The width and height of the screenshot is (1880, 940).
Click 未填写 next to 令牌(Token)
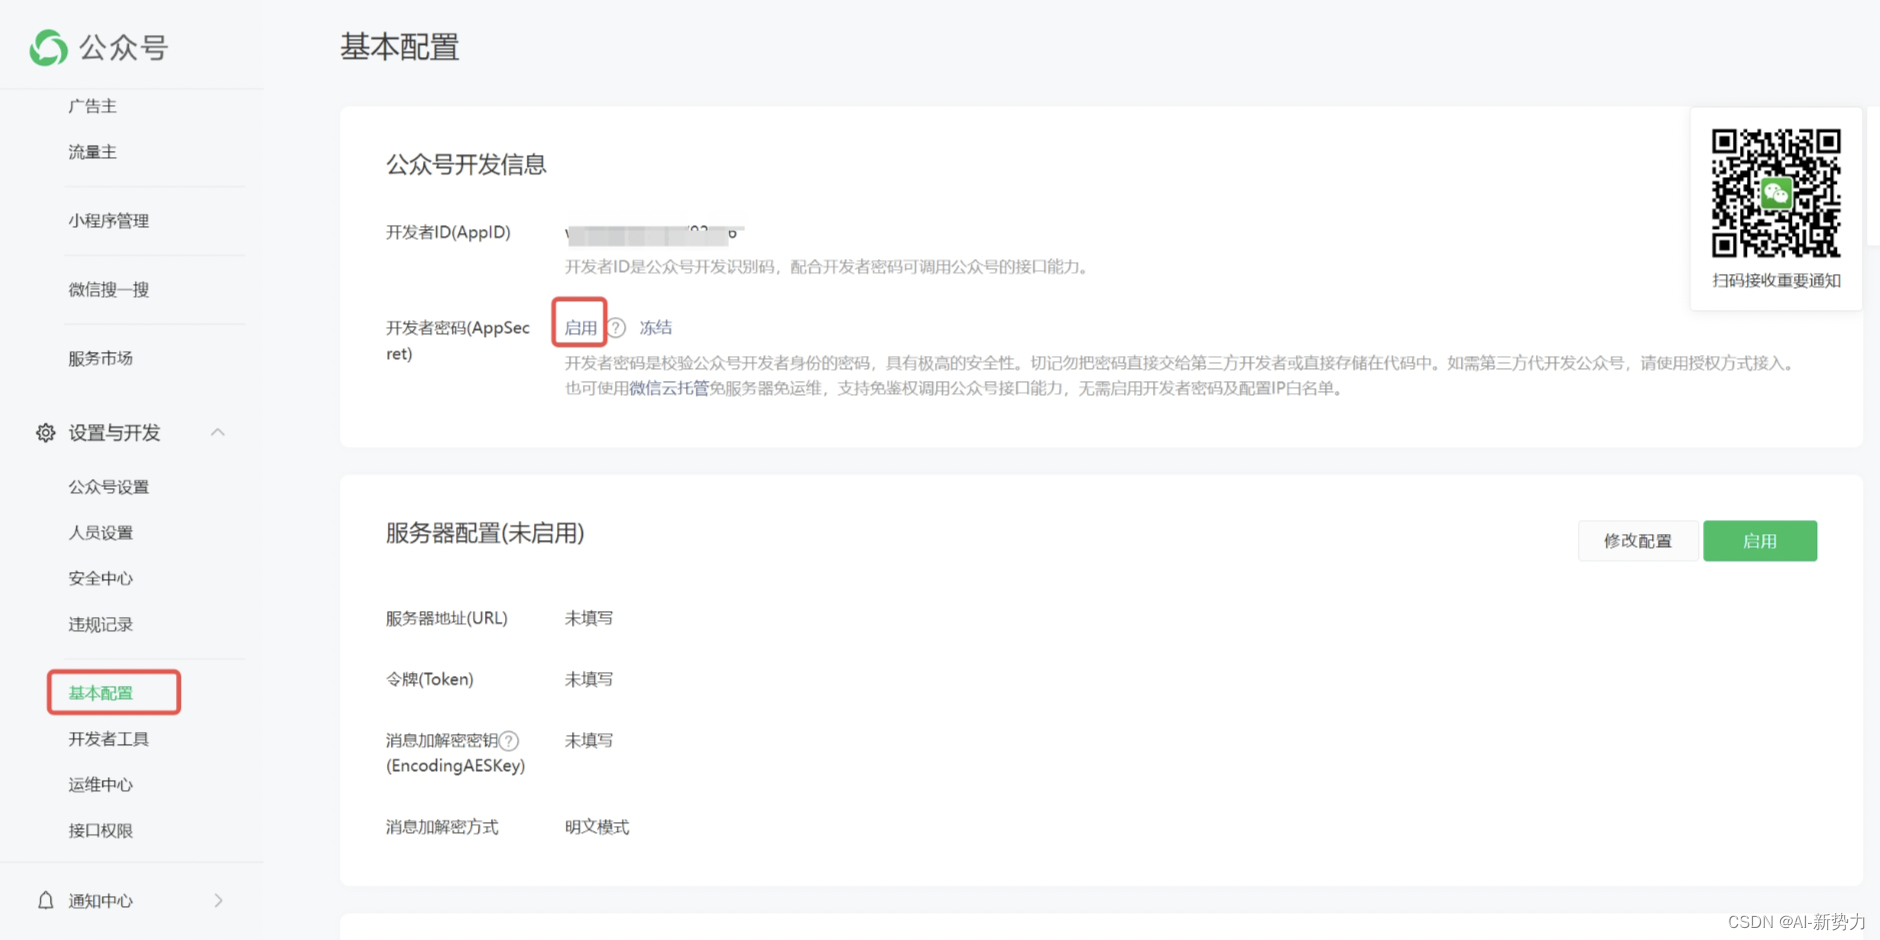point(589,679)
